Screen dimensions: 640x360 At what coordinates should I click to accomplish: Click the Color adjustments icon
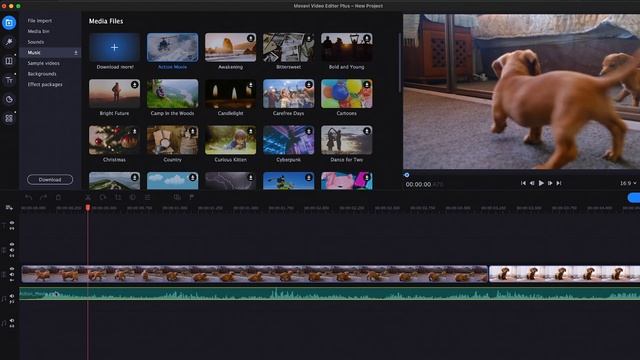point(133,198)
